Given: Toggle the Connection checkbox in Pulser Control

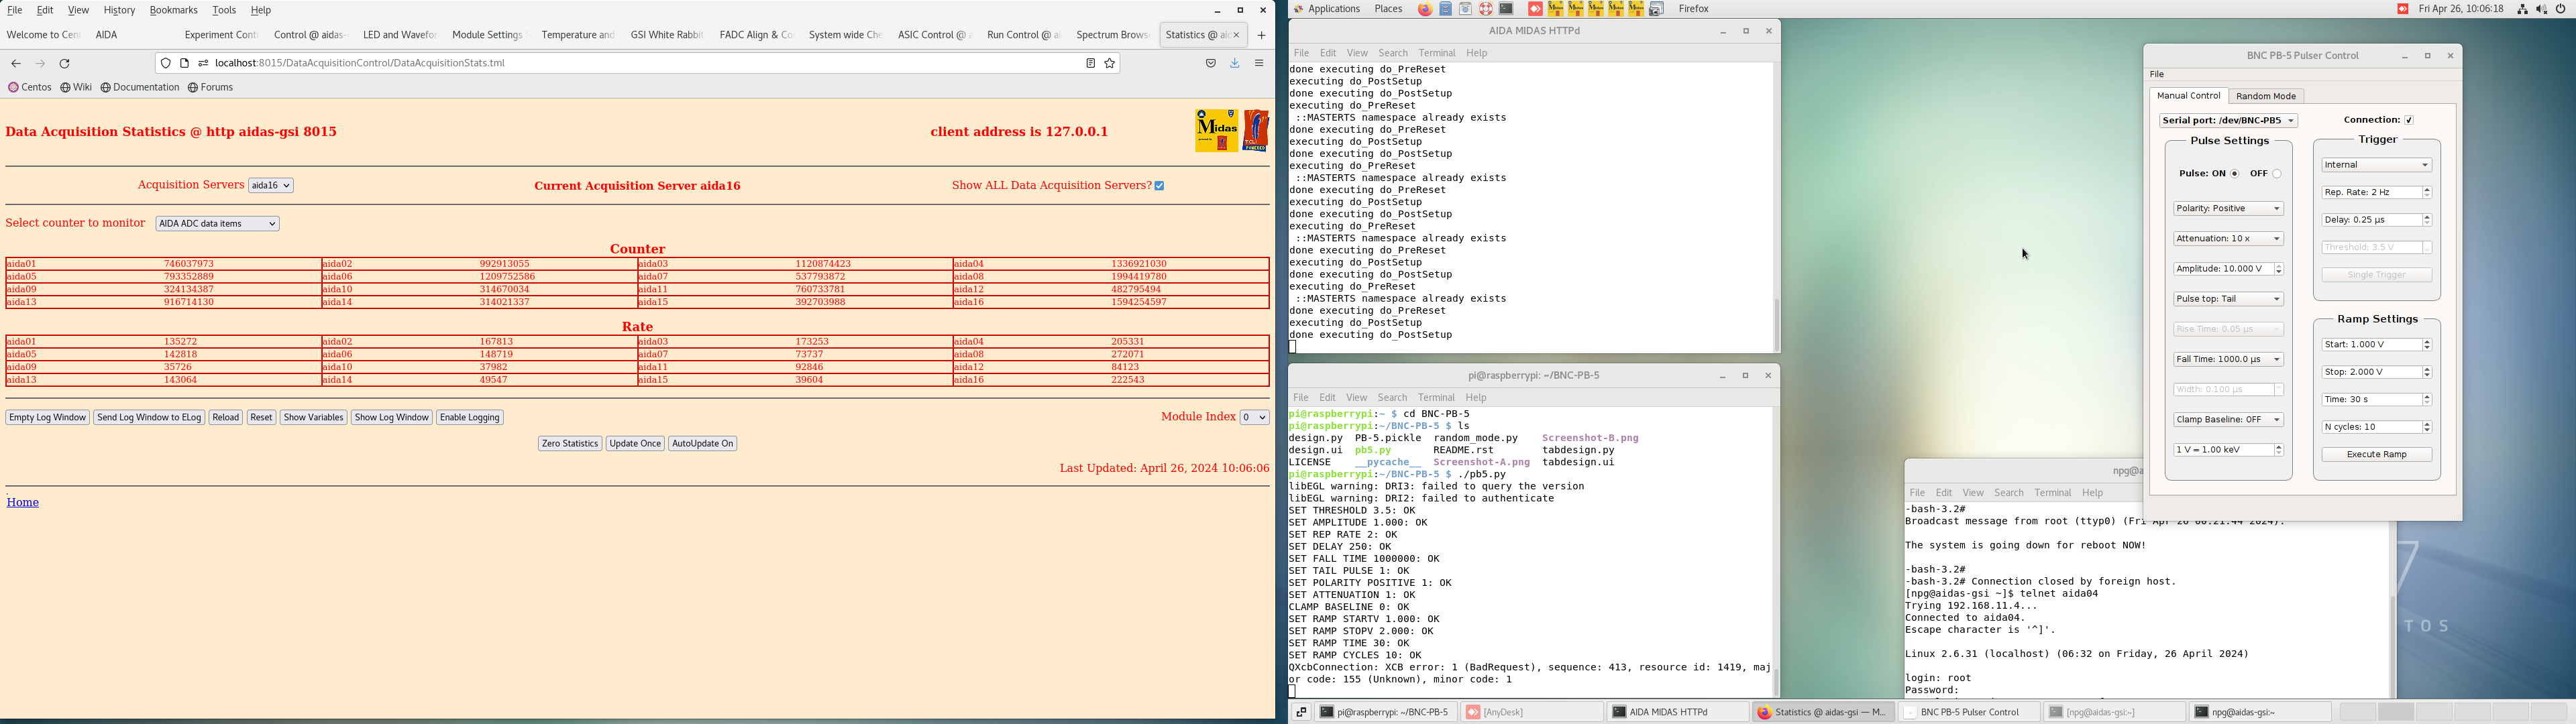Looking at the screenshot, I should (2409, 120).
